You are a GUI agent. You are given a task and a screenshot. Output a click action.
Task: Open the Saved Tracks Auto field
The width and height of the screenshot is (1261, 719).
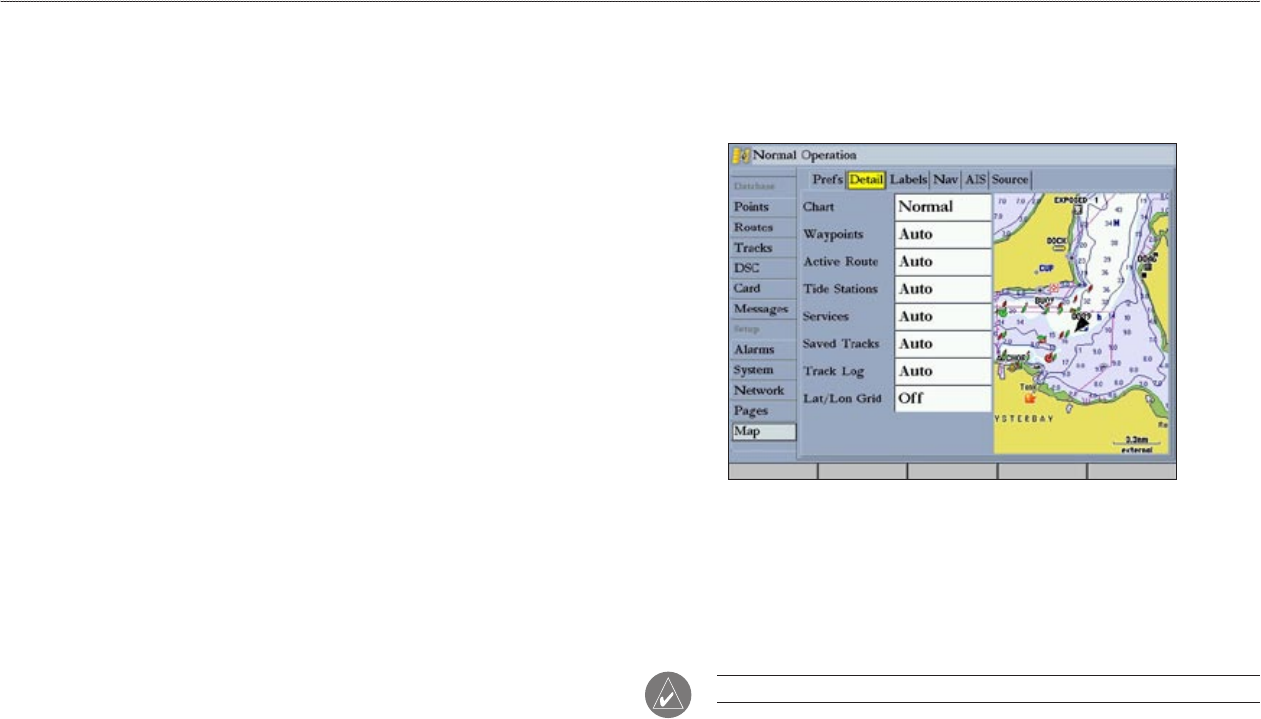(x=942, y=344)
